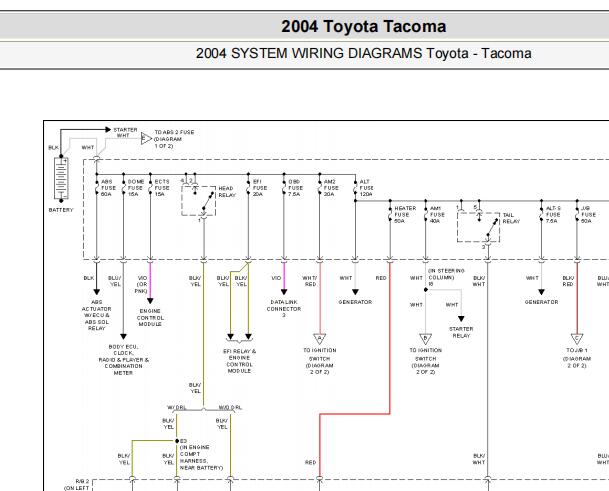Click the 'W/O DRL' branch label

(x=230, y=407)
